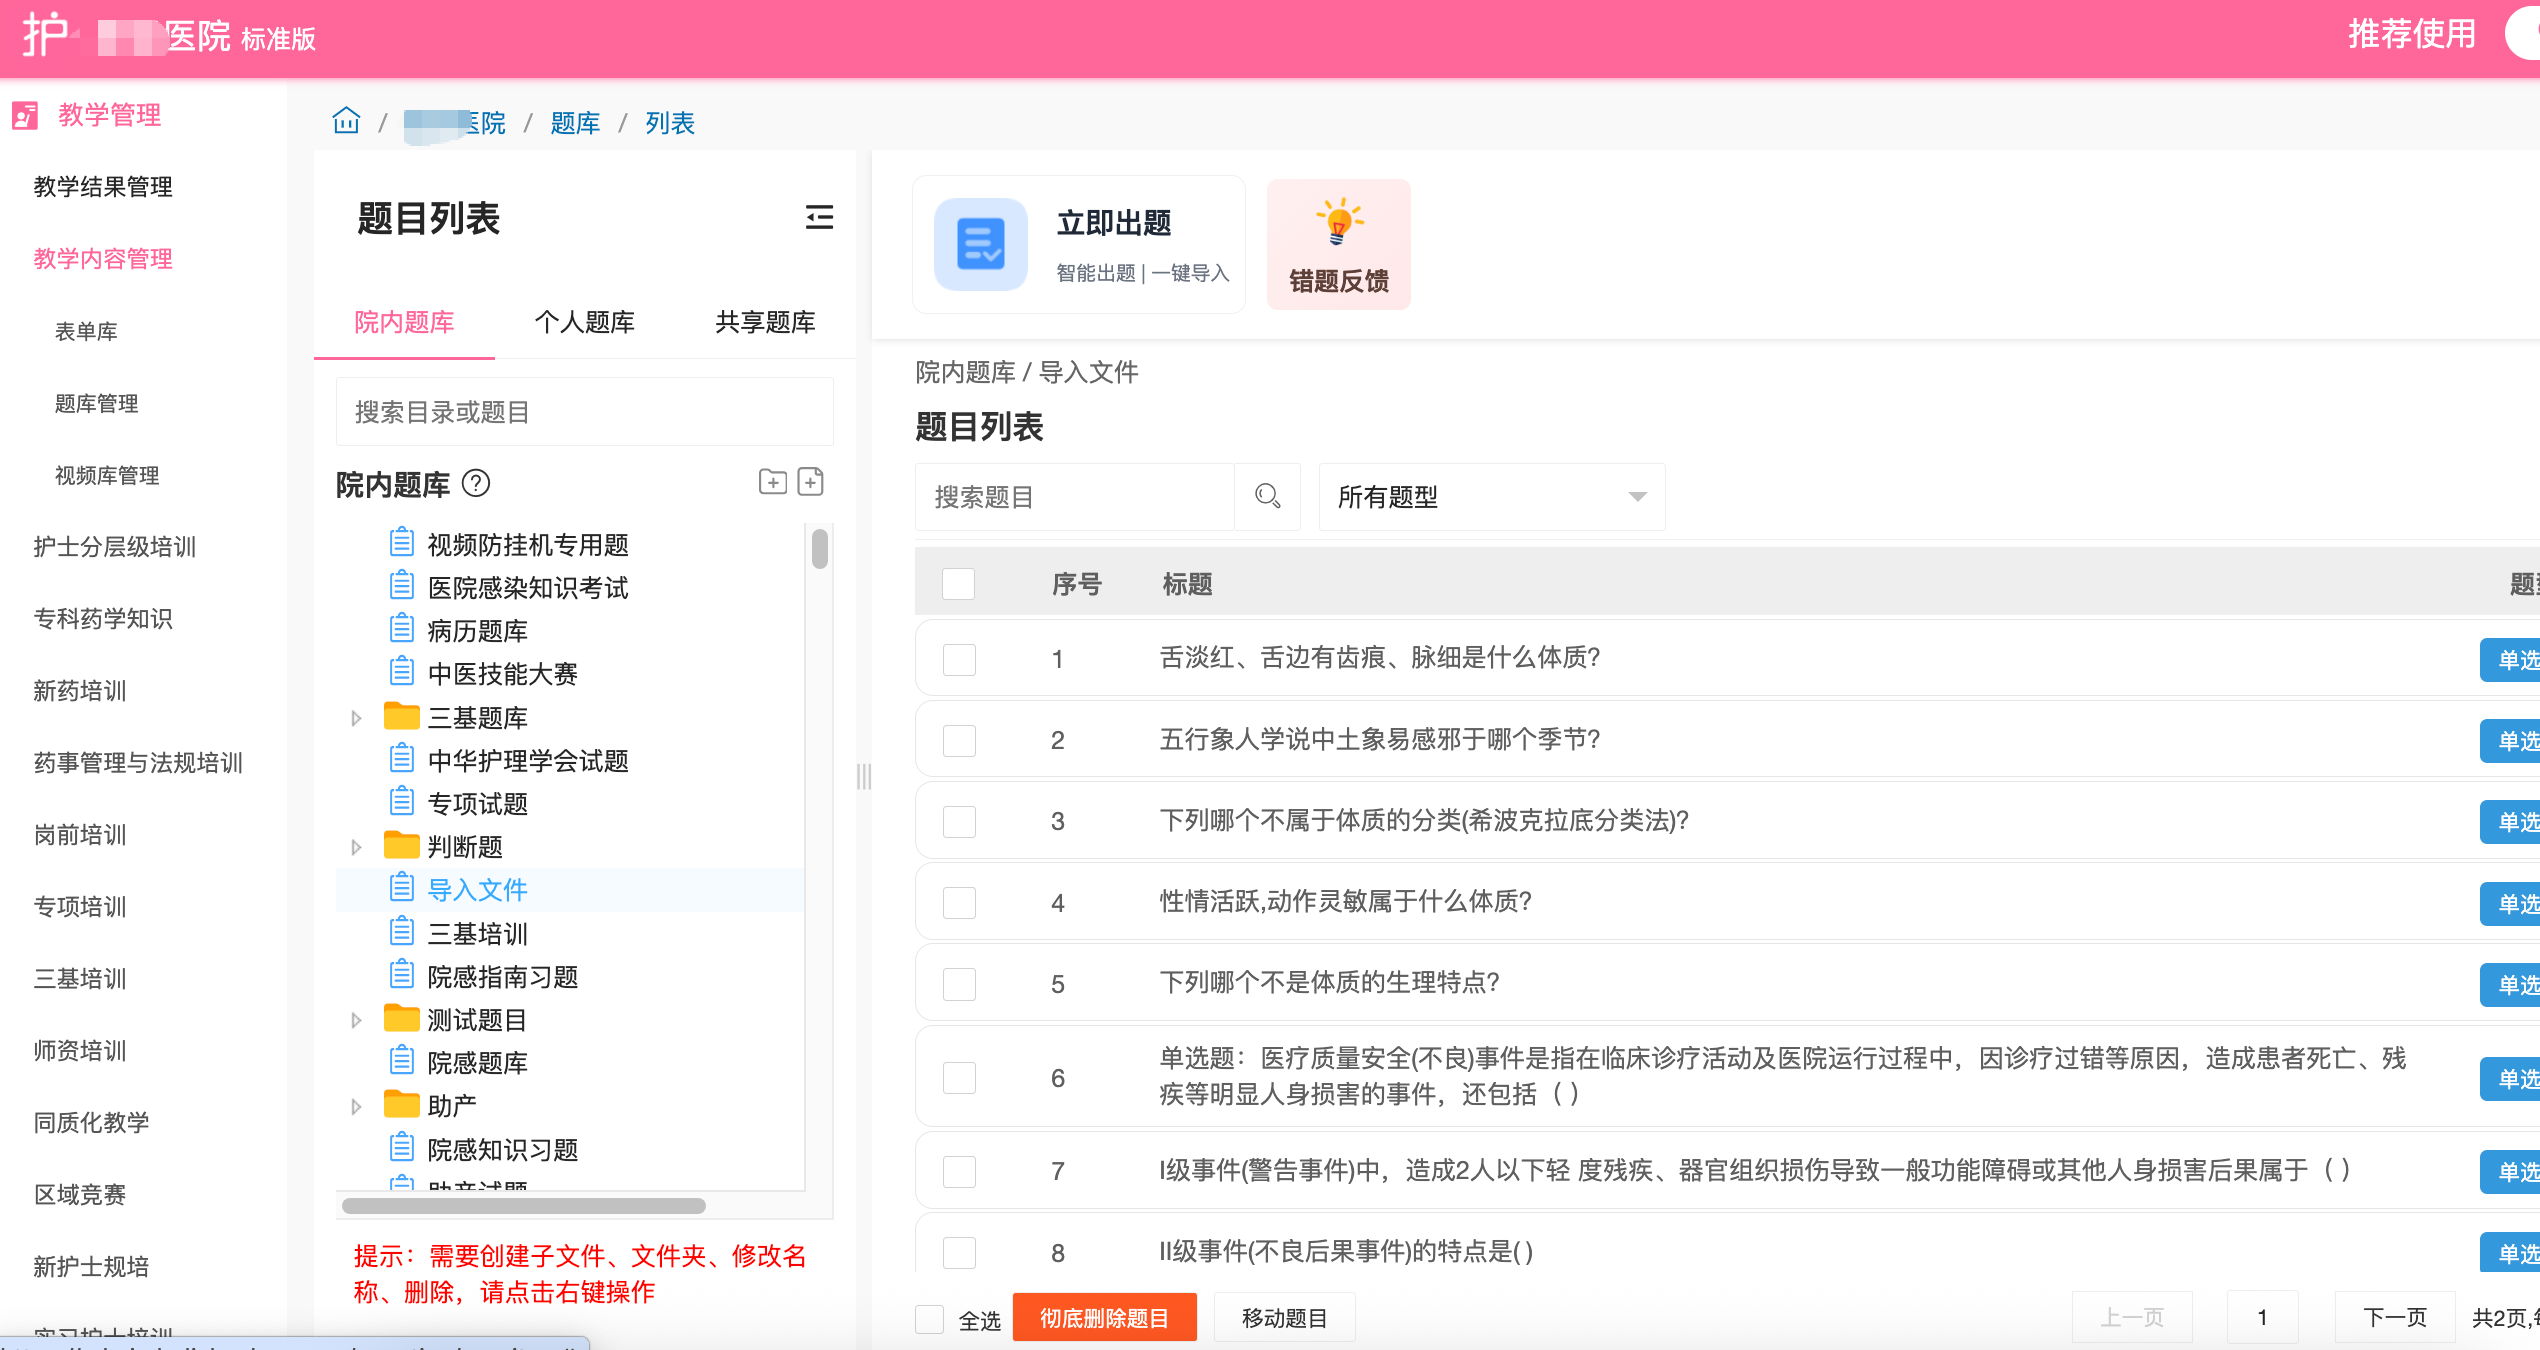Screen dimensions: 2540x1350
Task: Check the checkbox for question 1
Action: pyautogui.click(x=958, y=659)
